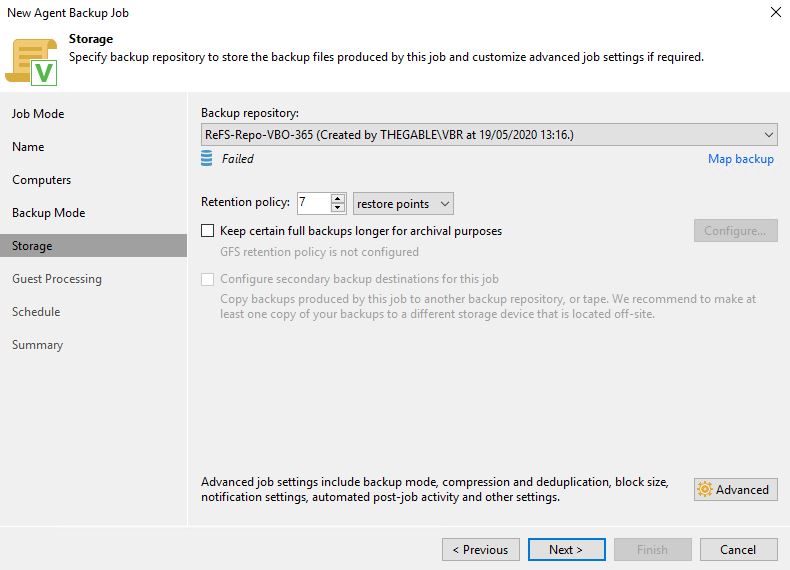This screenshot has height=570, width=790.
Task: Select the Storage step
Action: tap(93, 245)
